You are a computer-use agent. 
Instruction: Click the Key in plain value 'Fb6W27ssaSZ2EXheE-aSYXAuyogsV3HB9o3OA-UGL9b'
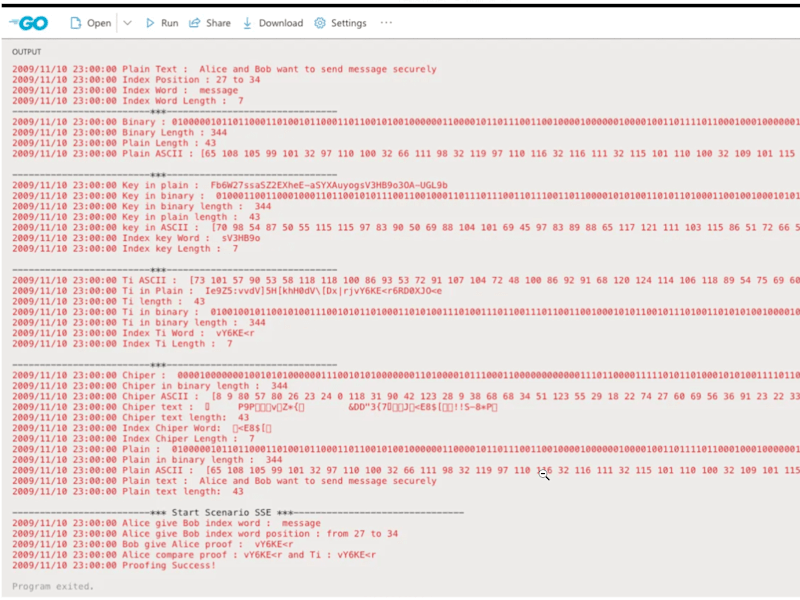(x=329, y=185)
